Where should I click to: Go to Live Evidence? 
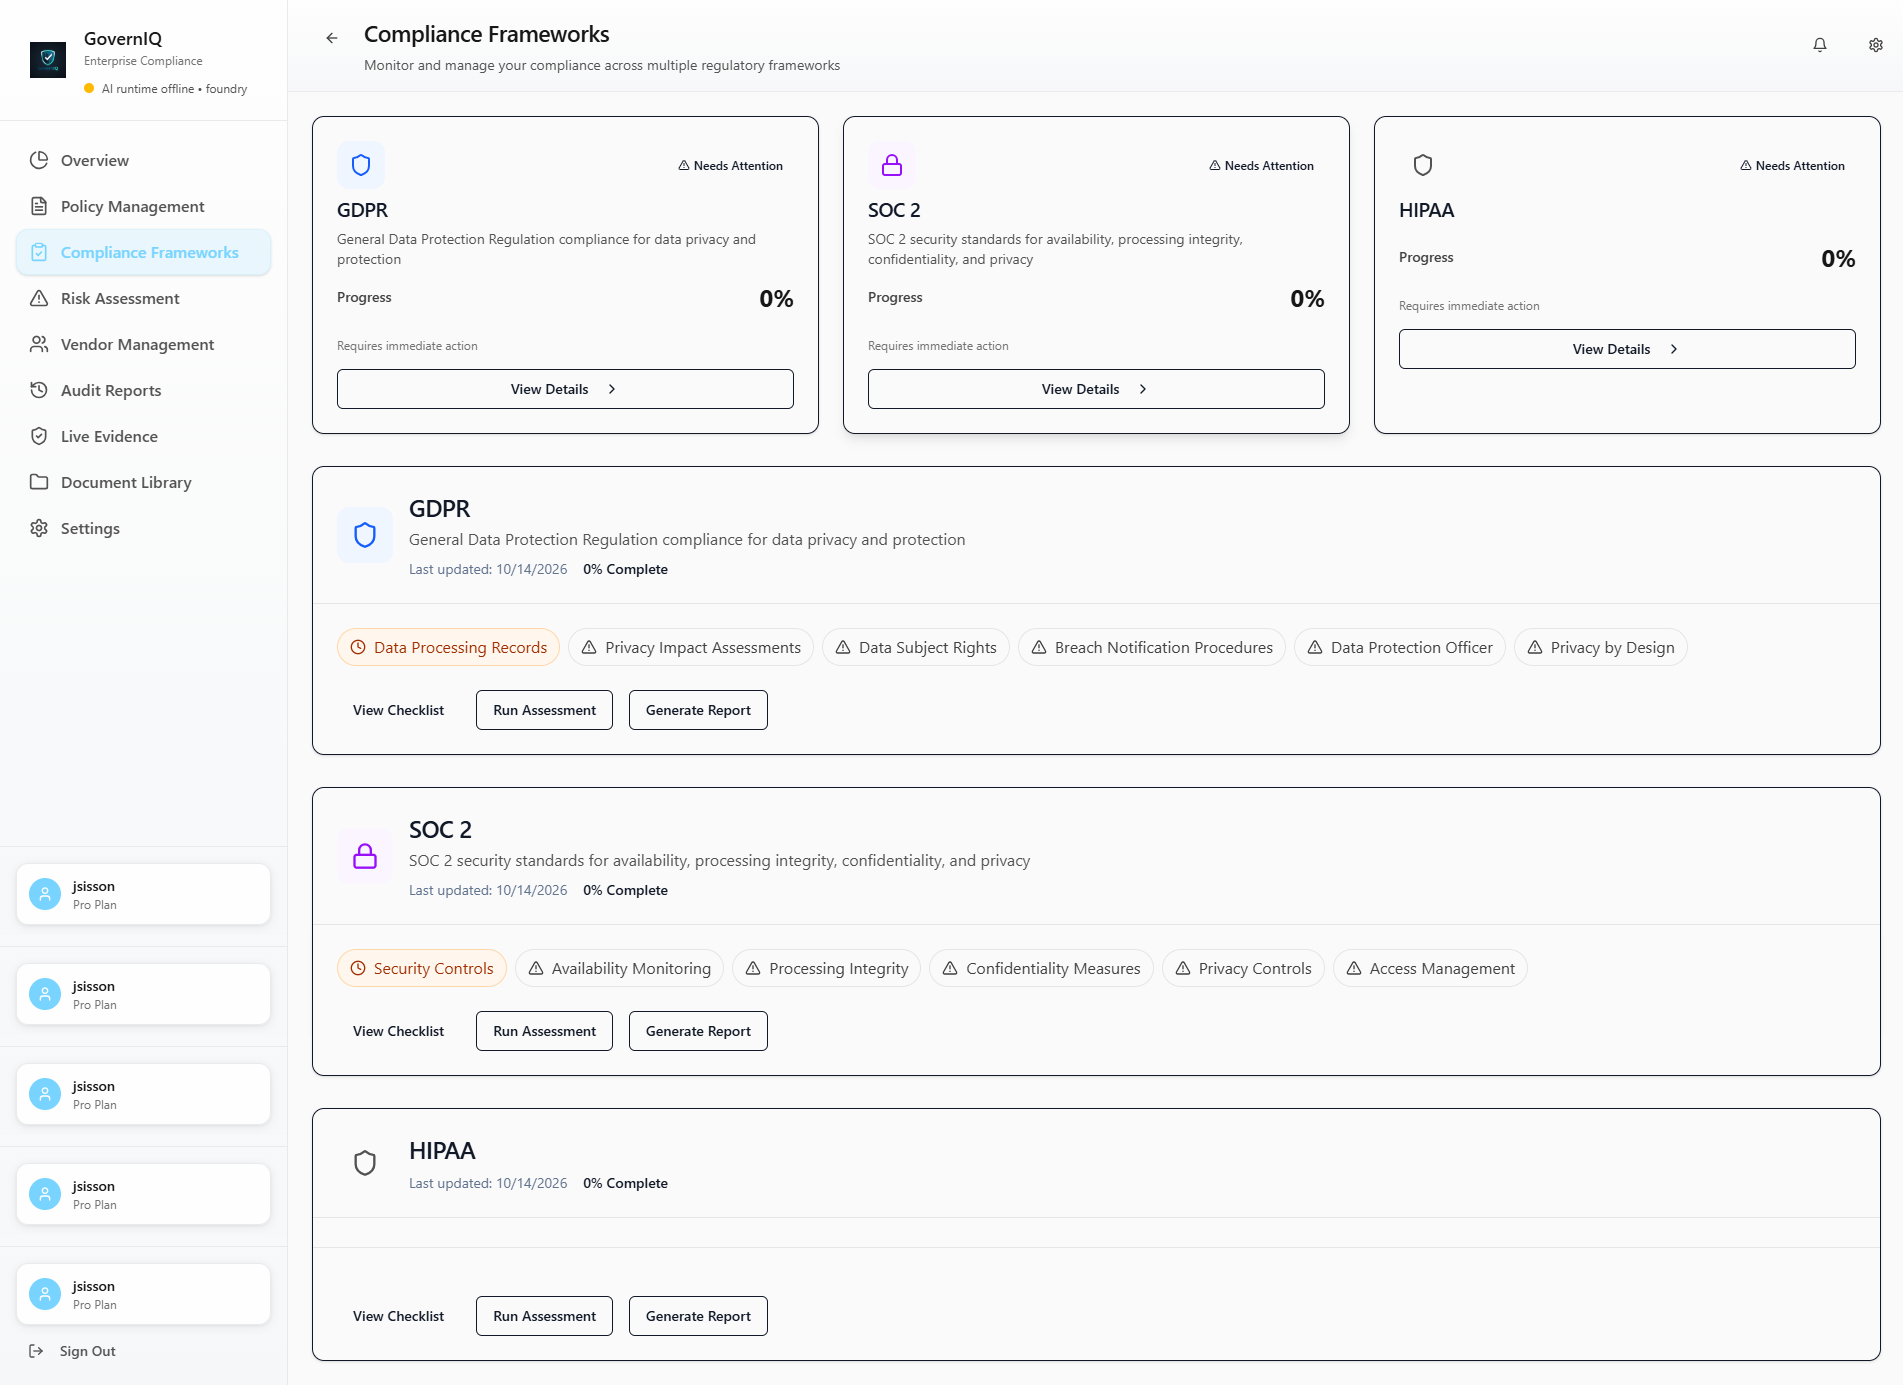[143, 436]
